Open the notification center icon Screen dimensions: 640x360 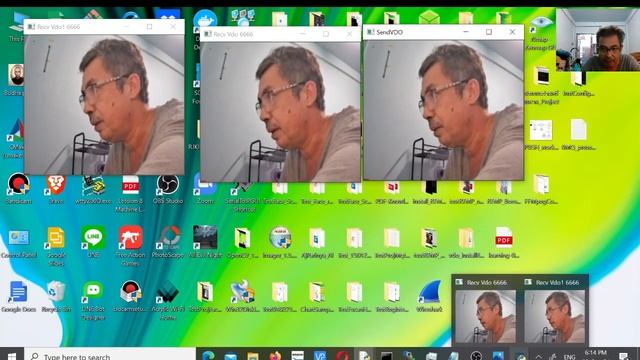click(x=624, y=356)
